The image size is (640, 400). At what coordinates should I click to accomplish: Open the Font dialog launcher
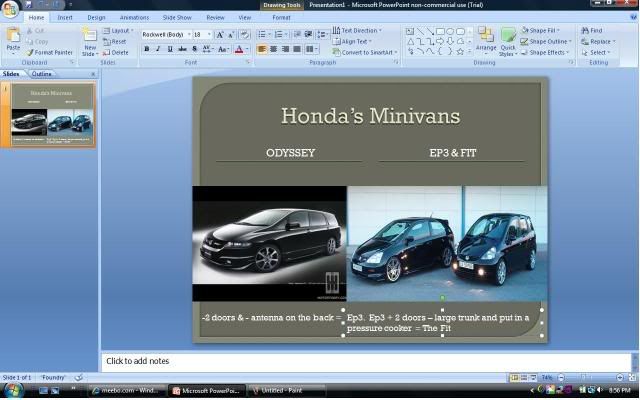248,62
